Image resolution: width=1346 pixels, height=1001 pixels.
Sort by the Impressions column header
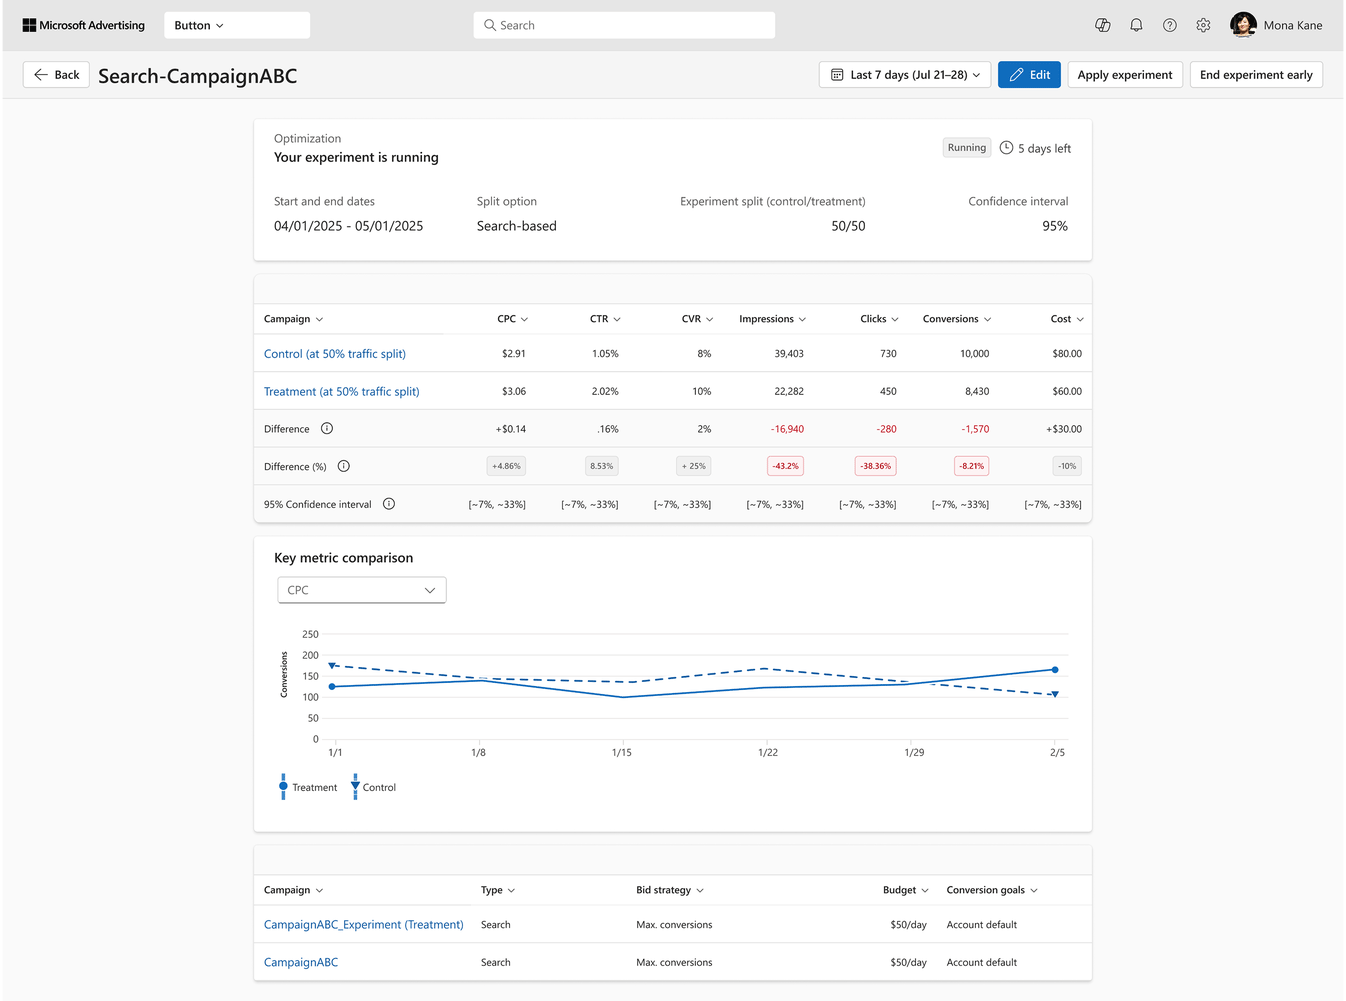772,319
